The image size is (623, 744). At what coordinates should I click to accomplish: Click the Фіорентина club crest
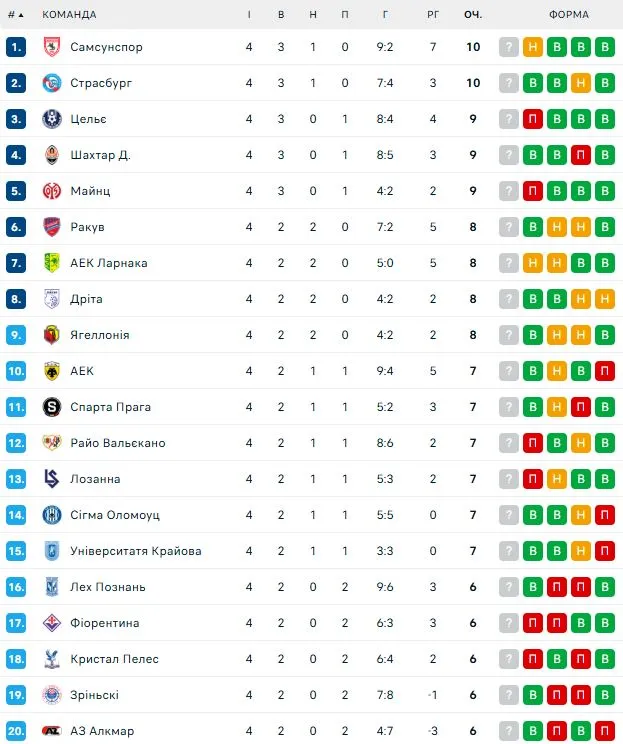click(x=52, y=623)
